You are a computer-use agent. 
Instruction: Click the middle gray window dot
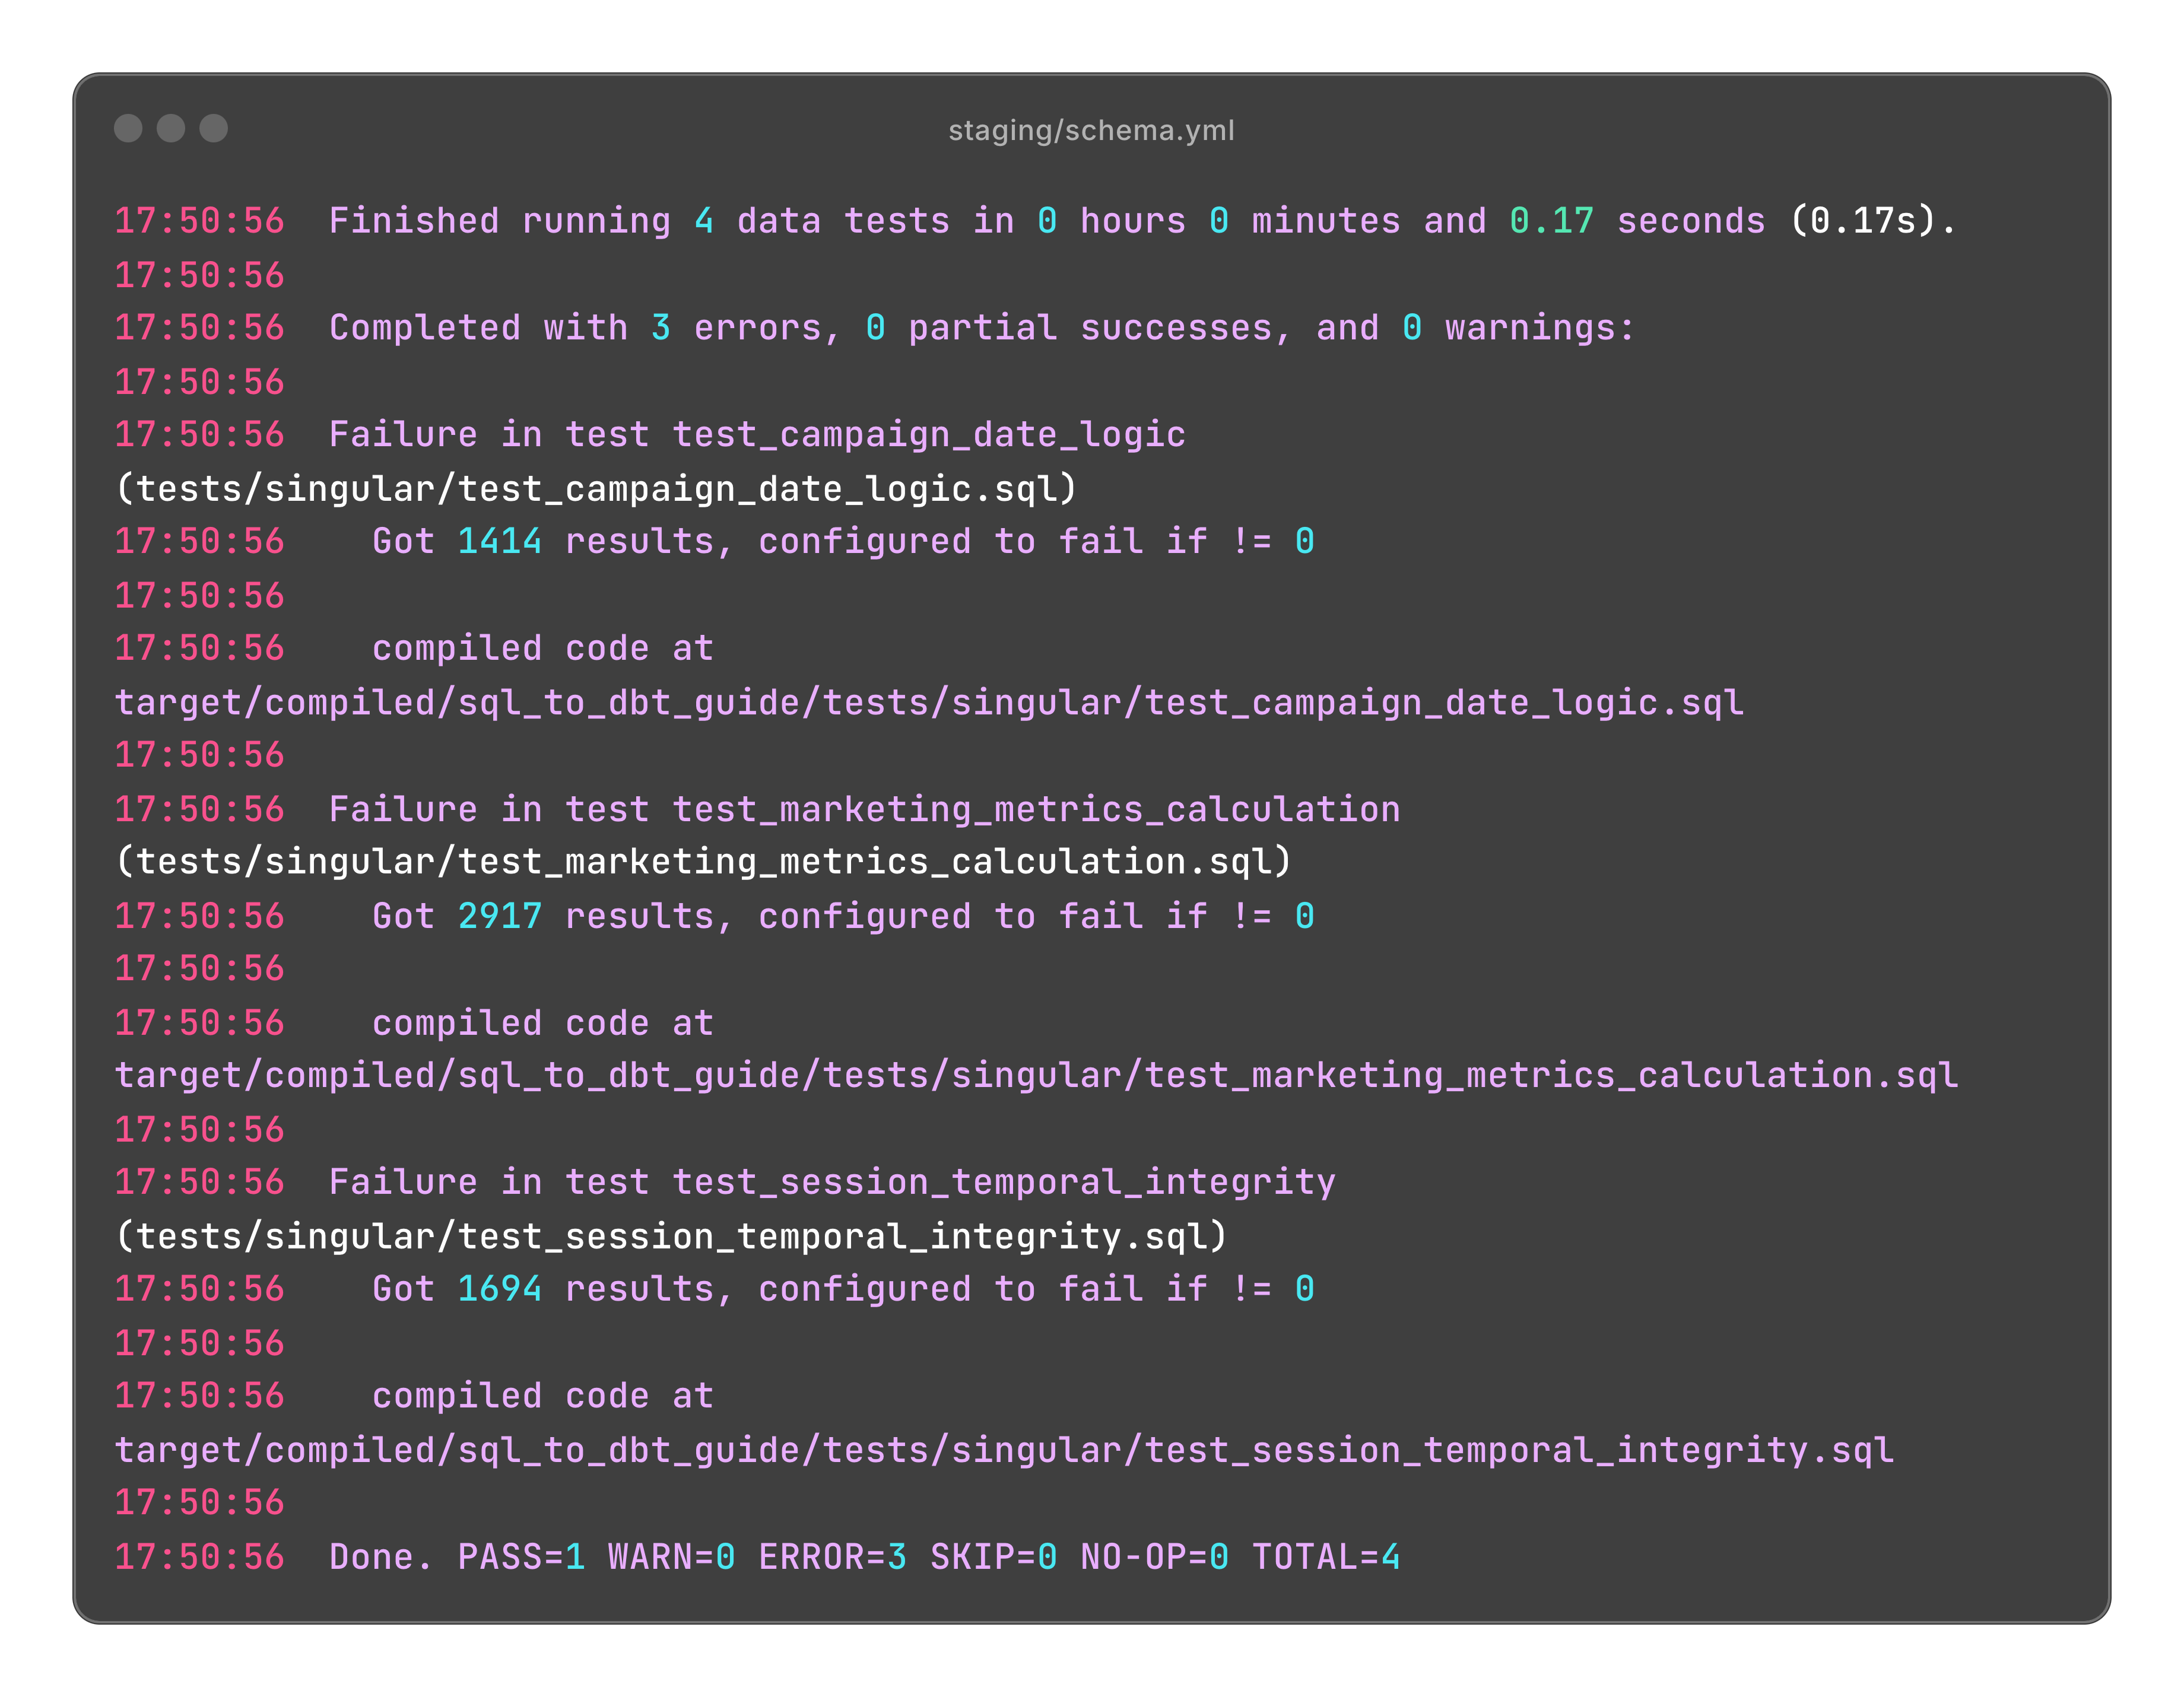pyautogui.click(x=171, y=129)
